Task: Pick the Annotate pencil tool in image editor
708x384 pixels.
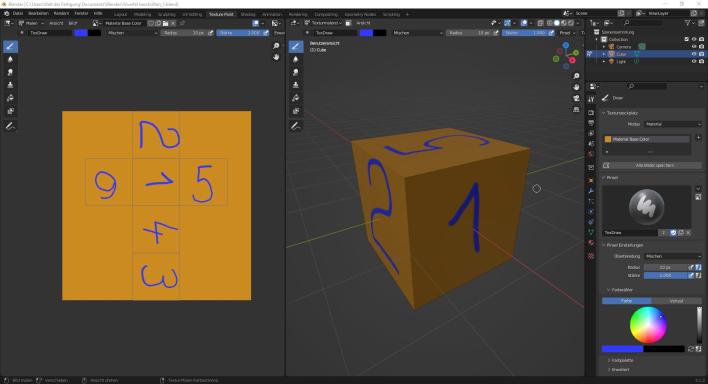Action: pos(10,126)
